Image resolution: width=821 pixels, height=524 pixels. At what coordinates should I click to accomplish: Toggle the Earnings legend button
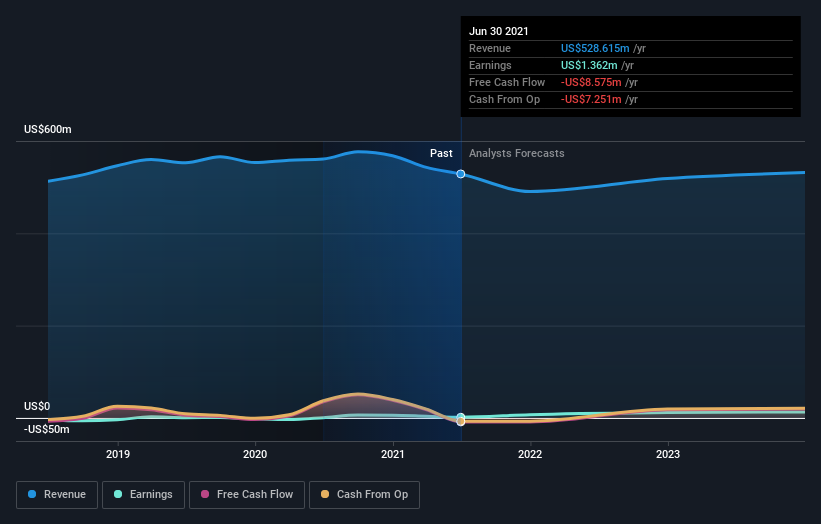[143, 495]
